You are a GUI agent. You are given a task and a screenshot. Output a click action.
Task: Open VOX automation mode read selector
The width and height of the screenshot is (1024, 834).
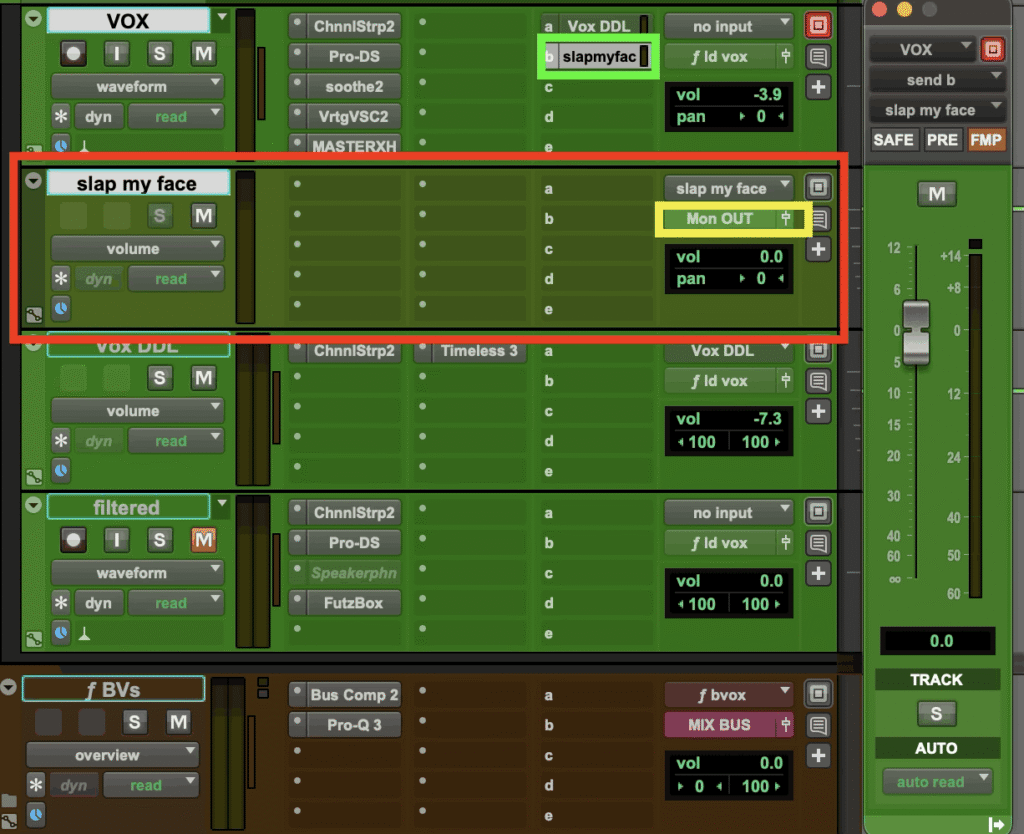[176, 116]
